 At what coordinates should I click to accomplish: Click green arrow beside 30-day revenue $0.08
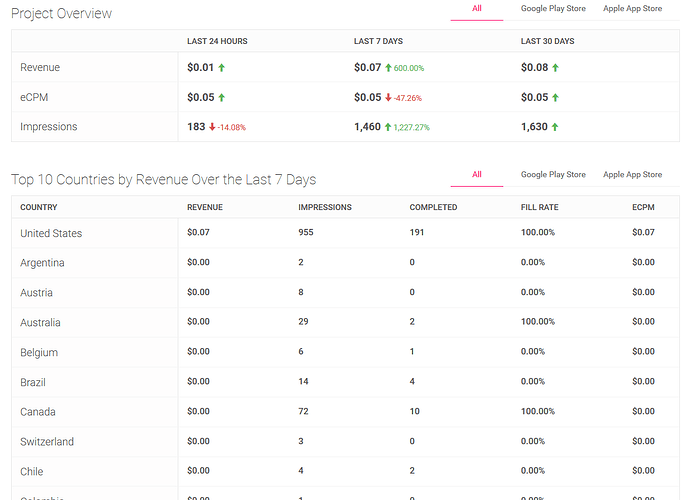pyautogui.click(x=556, y=67)
